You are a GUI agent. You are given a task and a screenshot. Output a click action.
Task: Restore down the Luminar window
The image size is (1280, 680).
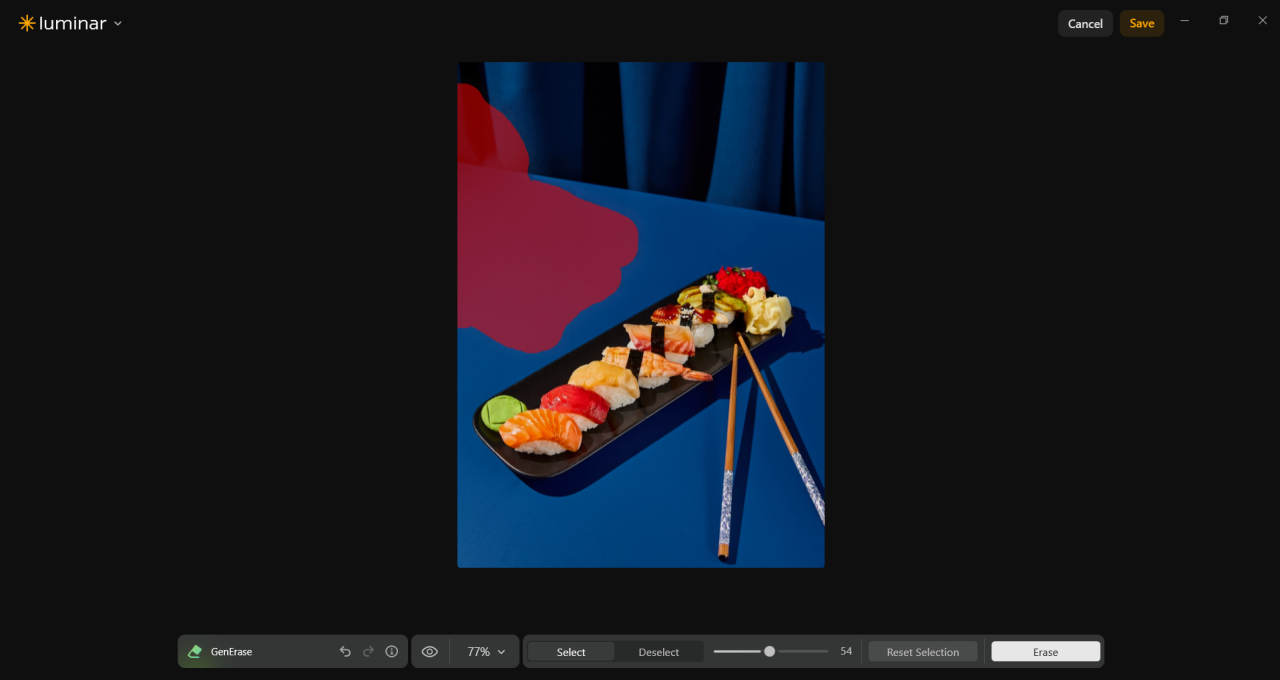coord(1223,20)
